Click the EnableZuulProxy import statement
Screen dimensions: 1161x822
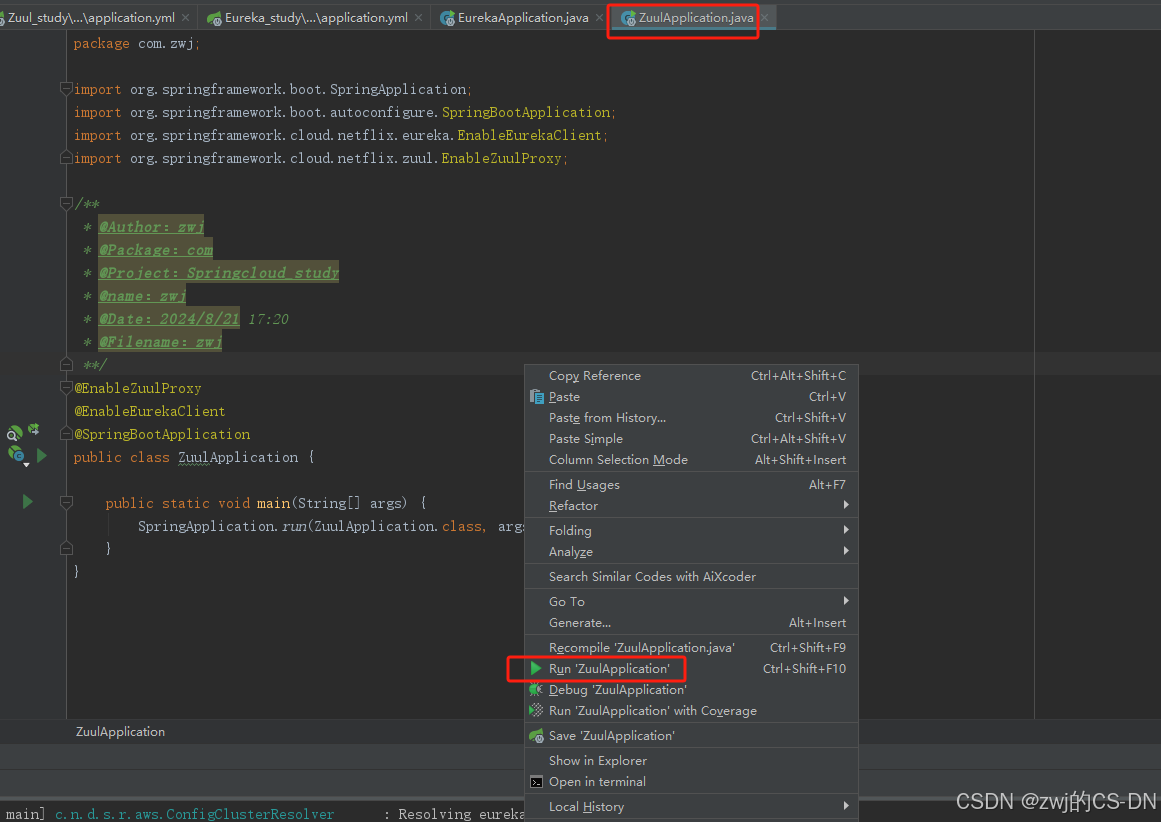click(x=321, y=158)
